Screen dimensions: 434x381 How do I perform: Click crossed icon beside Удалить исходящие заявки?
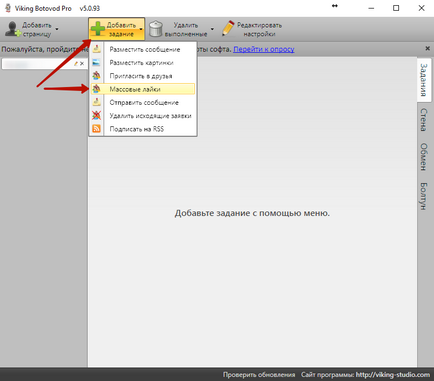pyautogui.click(x=97, y=116)
